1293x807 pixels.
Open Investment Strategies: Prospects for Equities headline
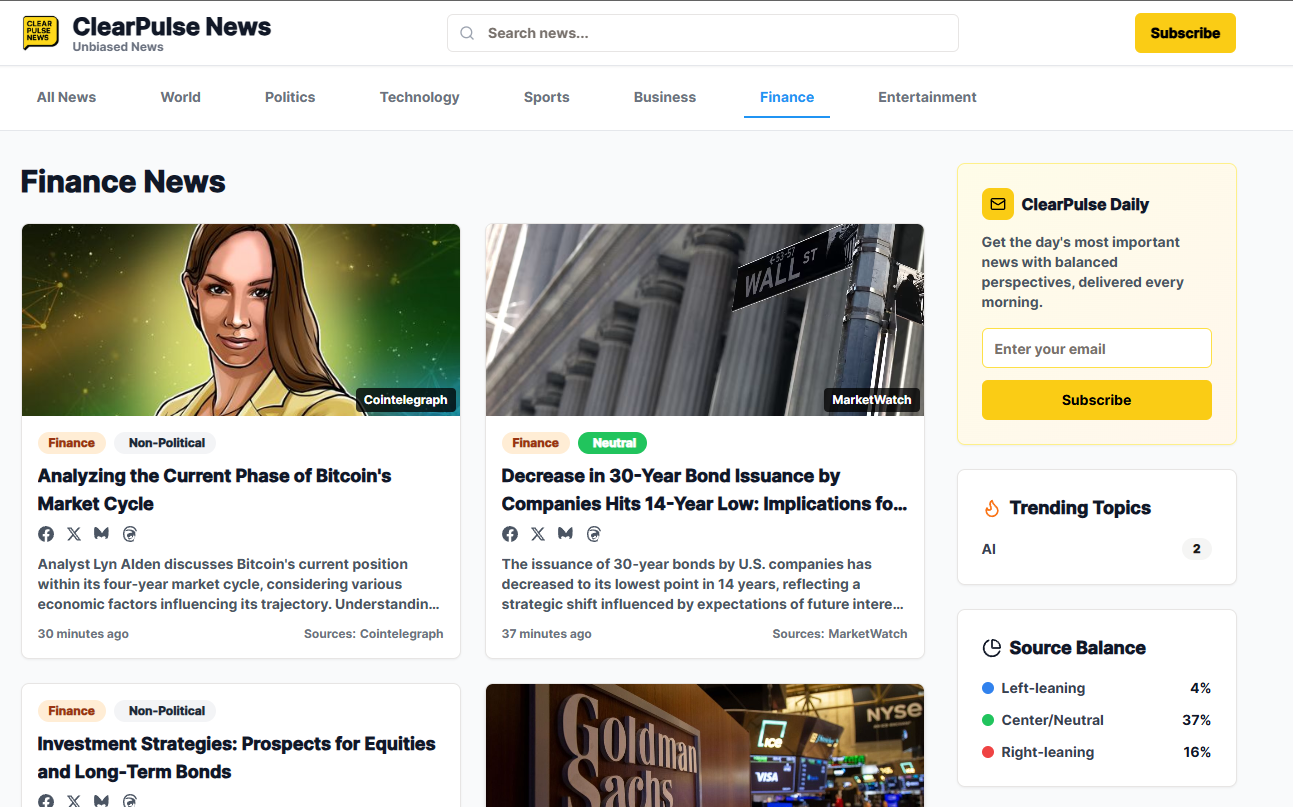coord(237,758)
